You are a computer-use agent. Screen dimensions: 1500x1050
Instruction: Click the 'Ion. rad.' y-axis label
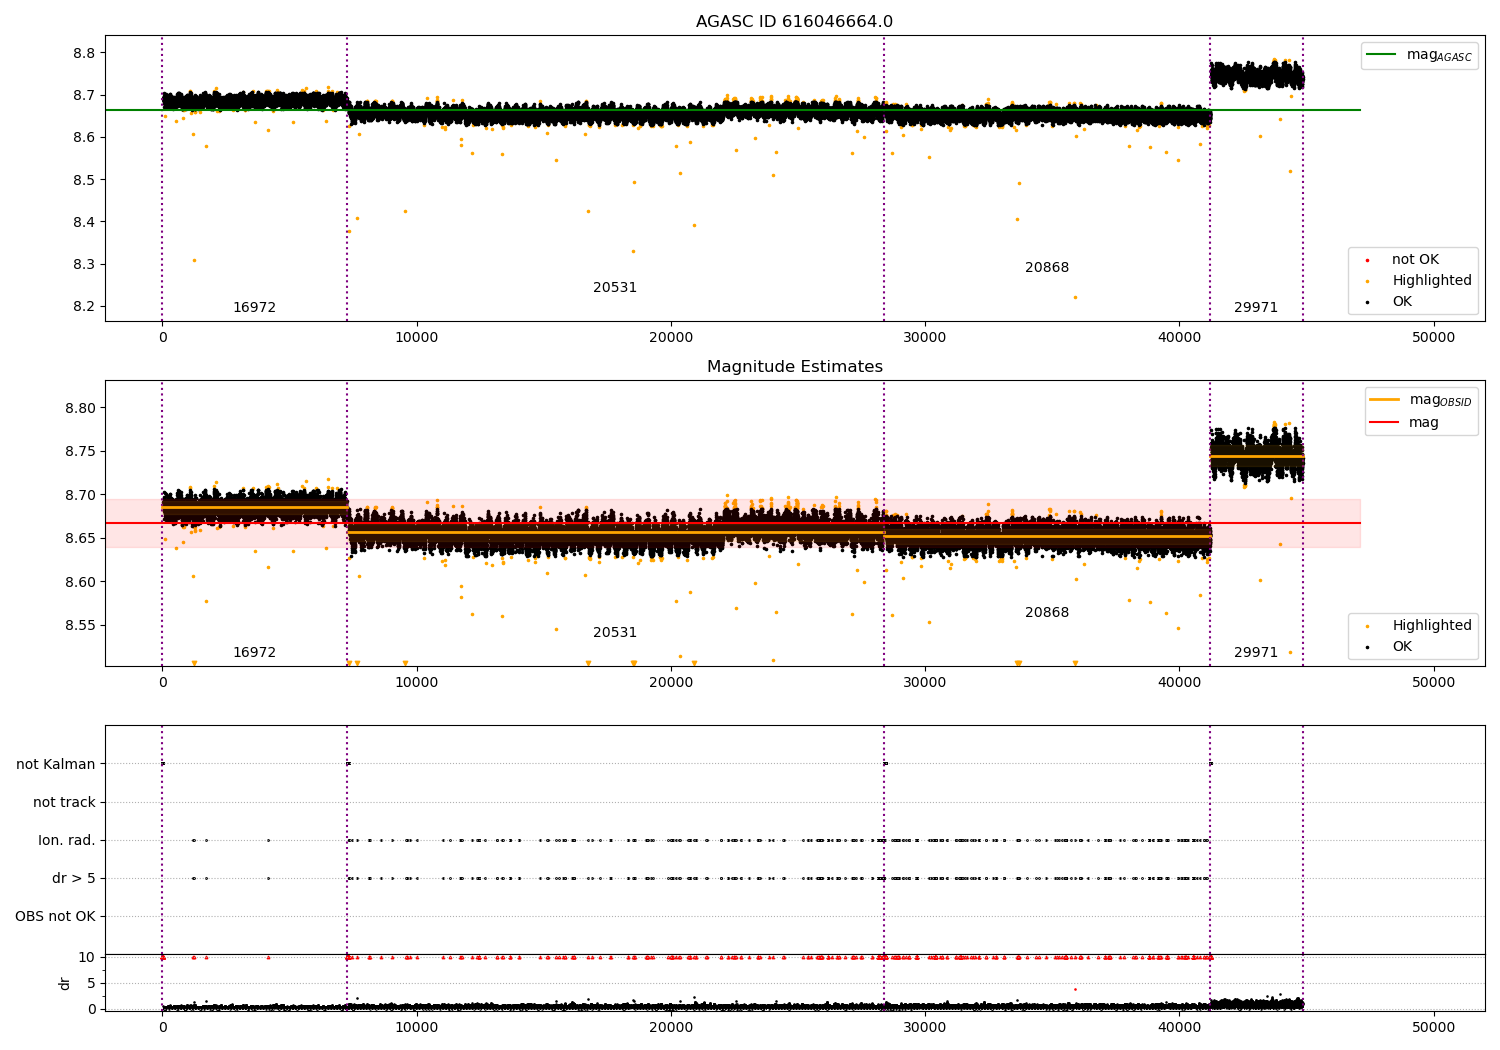67,841
